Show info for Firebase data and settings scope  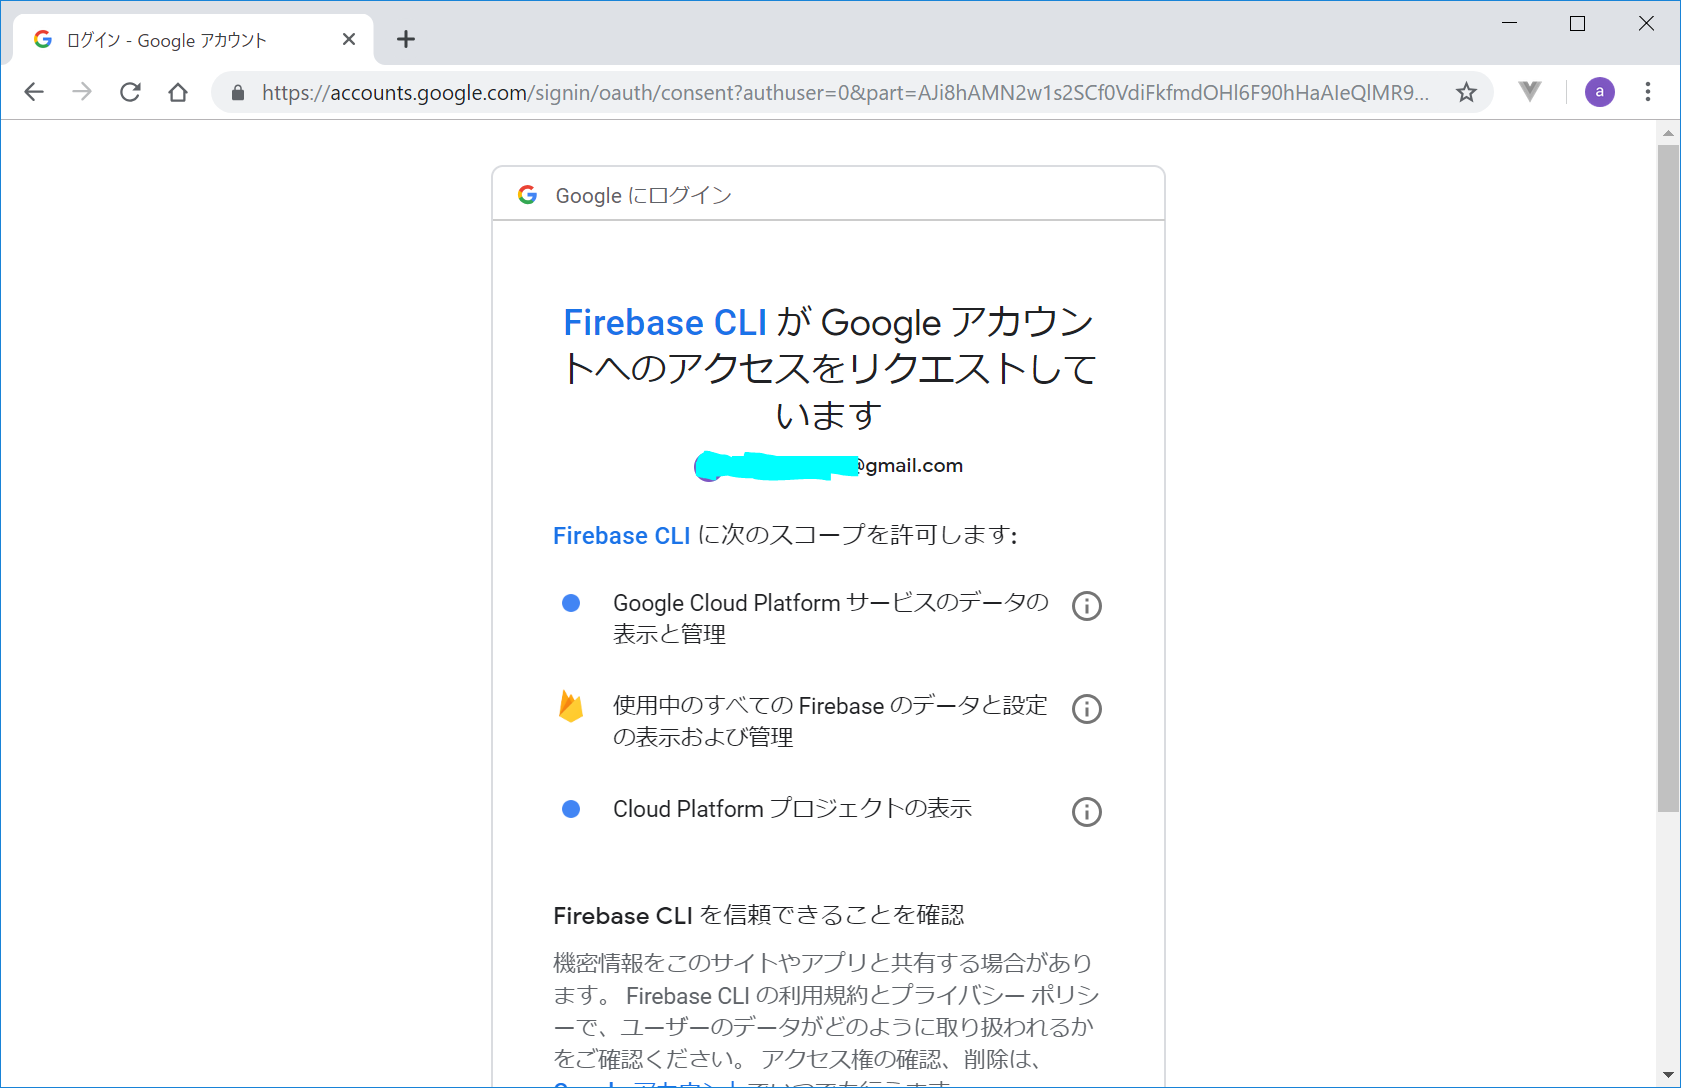coord(1086,709)
